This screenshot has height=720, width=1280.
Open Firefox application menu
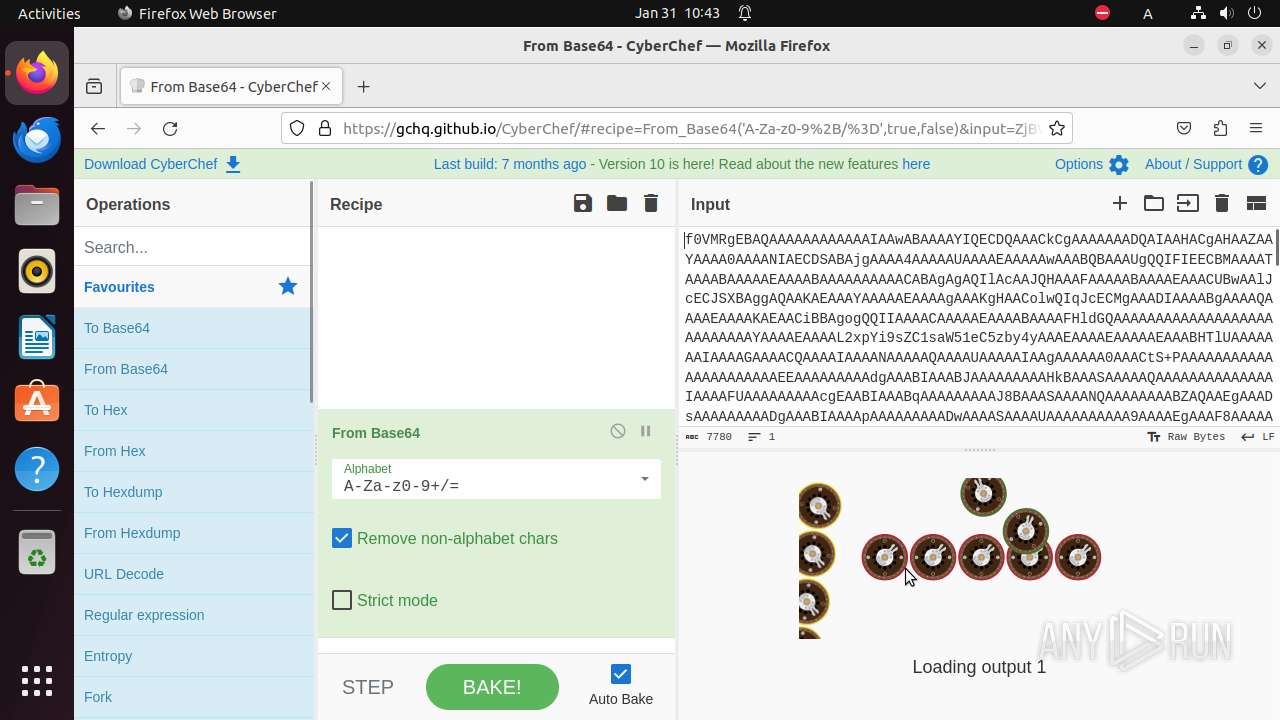[1256, 128]
